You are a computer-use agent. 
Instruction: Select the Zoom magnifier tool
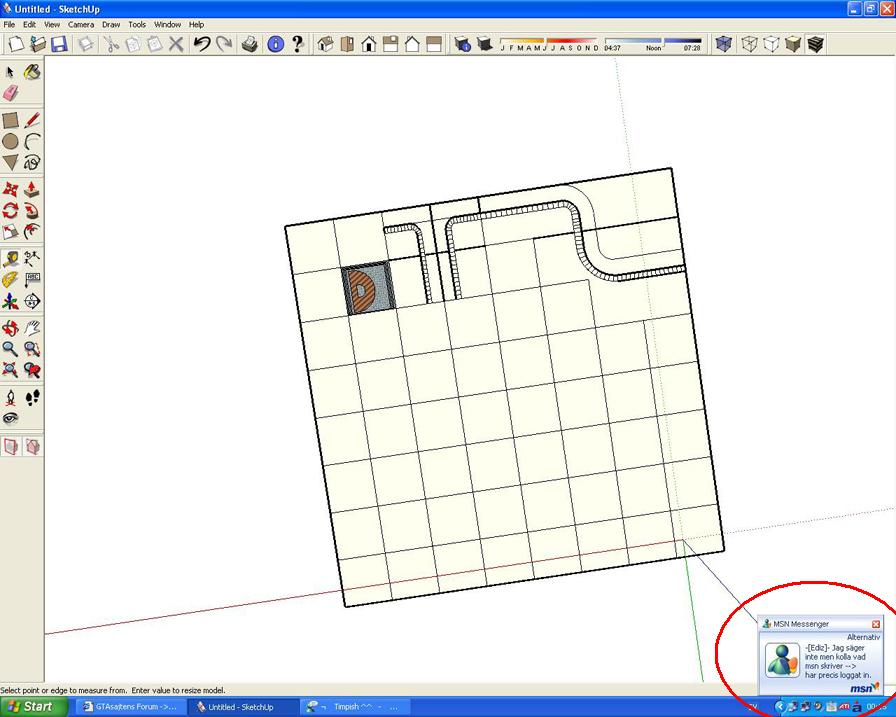[x=10, y=349]
